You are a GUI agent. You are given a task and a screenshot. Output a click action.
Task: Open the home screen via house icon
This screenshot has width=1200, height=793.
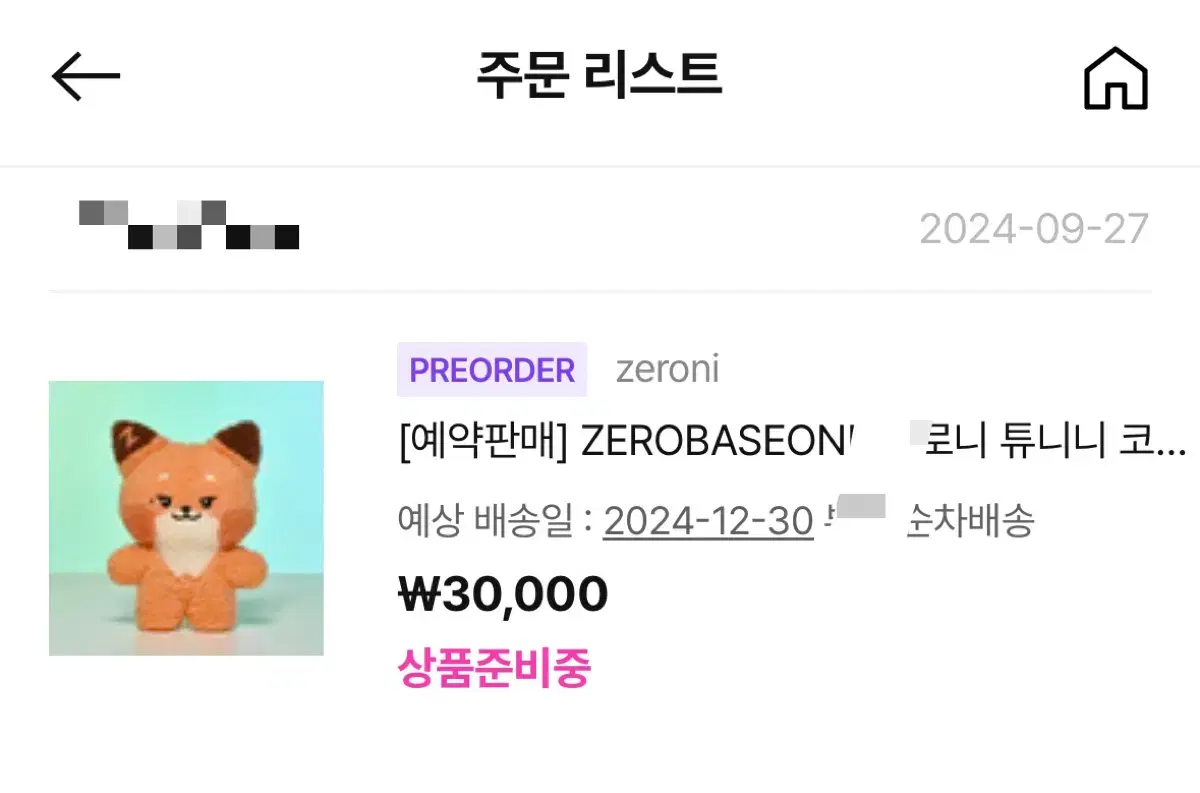click(1116, 78)
